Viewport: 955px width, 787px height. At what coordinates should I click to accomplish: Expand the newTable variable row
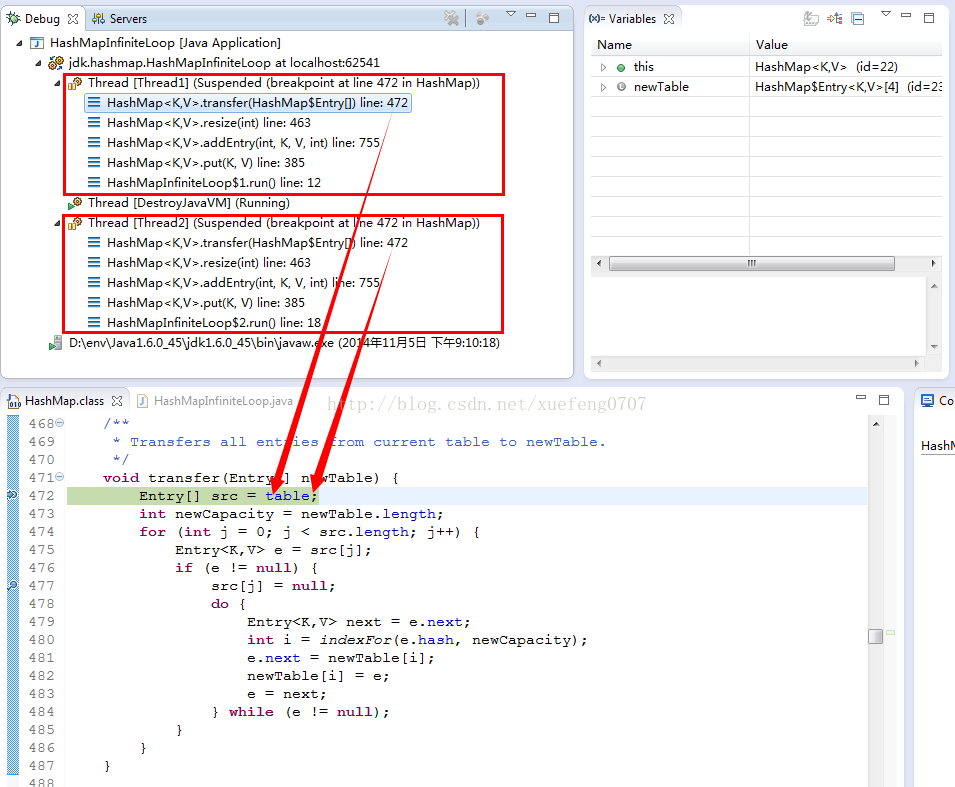point(603,87)
